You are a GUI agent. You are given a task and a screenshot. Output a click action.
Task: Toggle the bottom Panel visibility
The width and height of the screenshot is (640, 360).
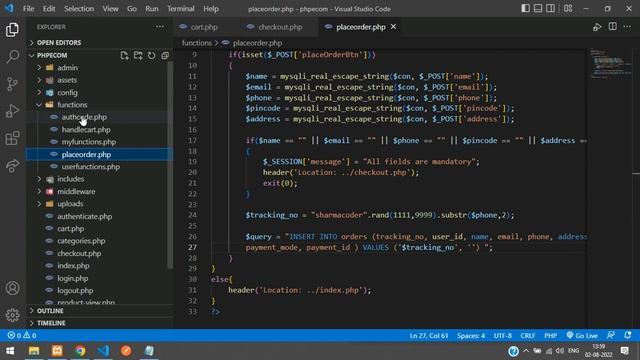pos(538,9)
